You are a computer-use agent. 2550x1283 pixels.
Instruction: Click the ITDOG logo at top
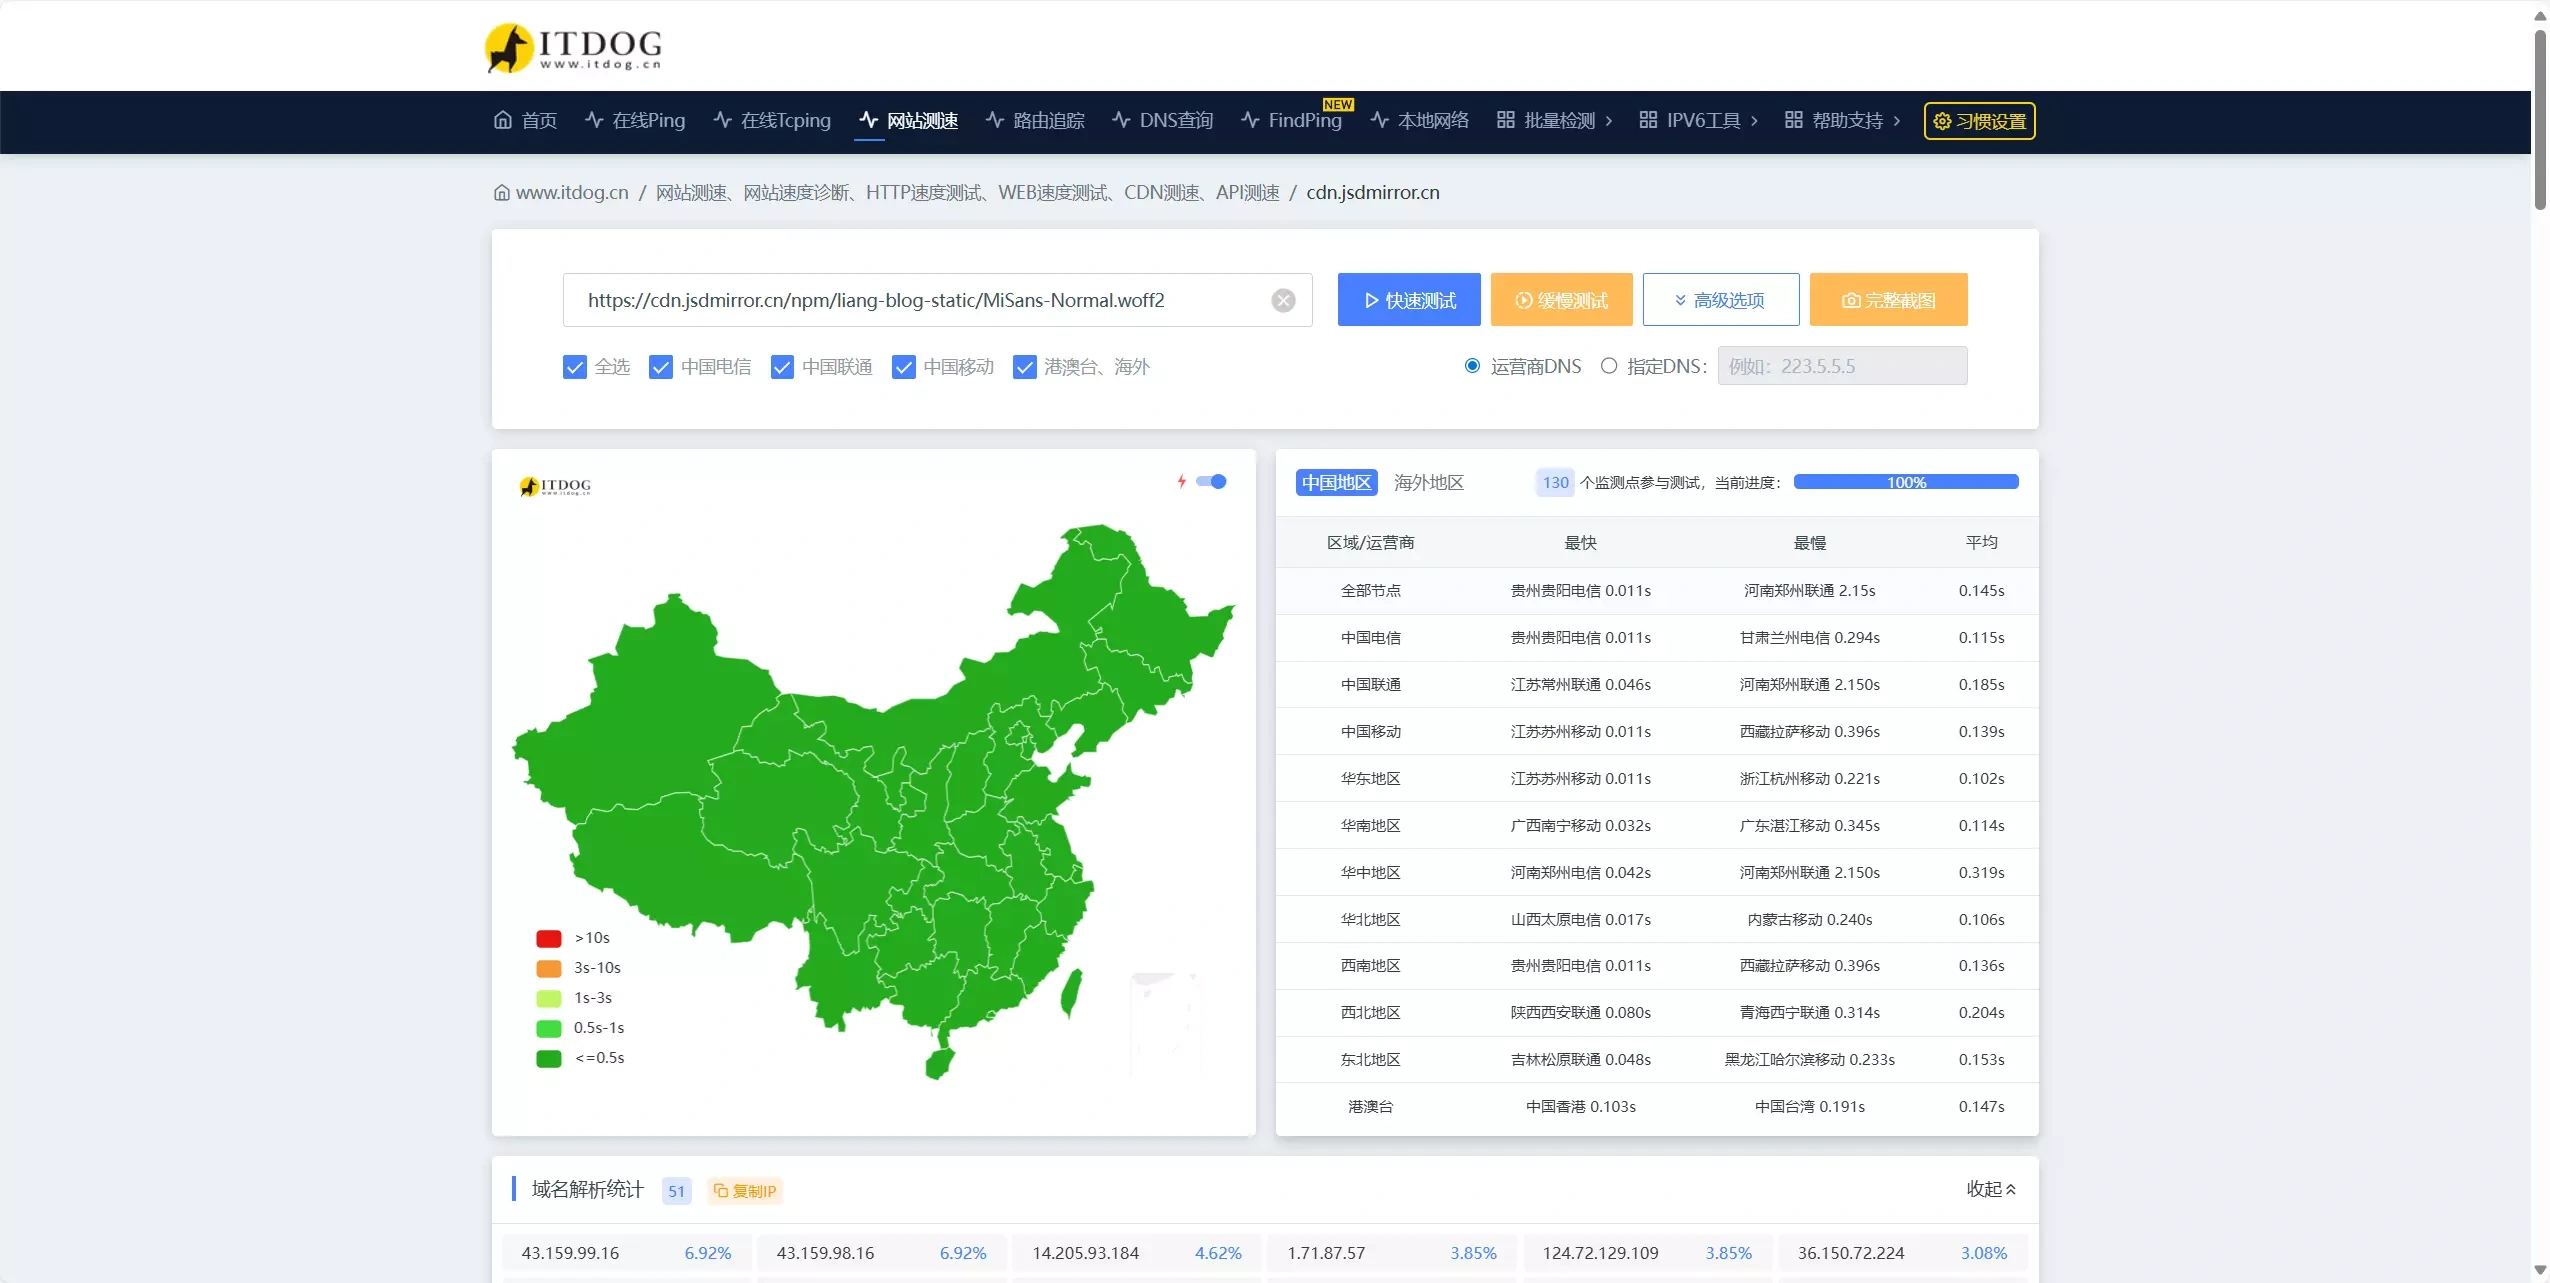pos(573,47)
